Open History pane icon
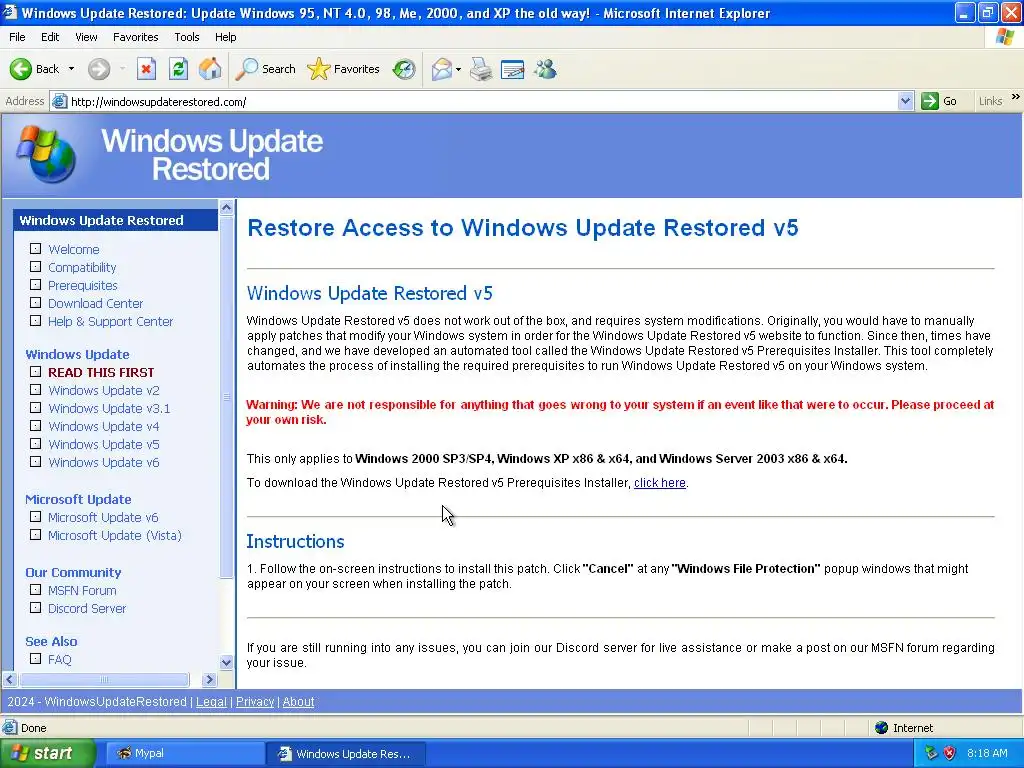This screenshot has height=768, width=1024. click(x=404, y=69)
